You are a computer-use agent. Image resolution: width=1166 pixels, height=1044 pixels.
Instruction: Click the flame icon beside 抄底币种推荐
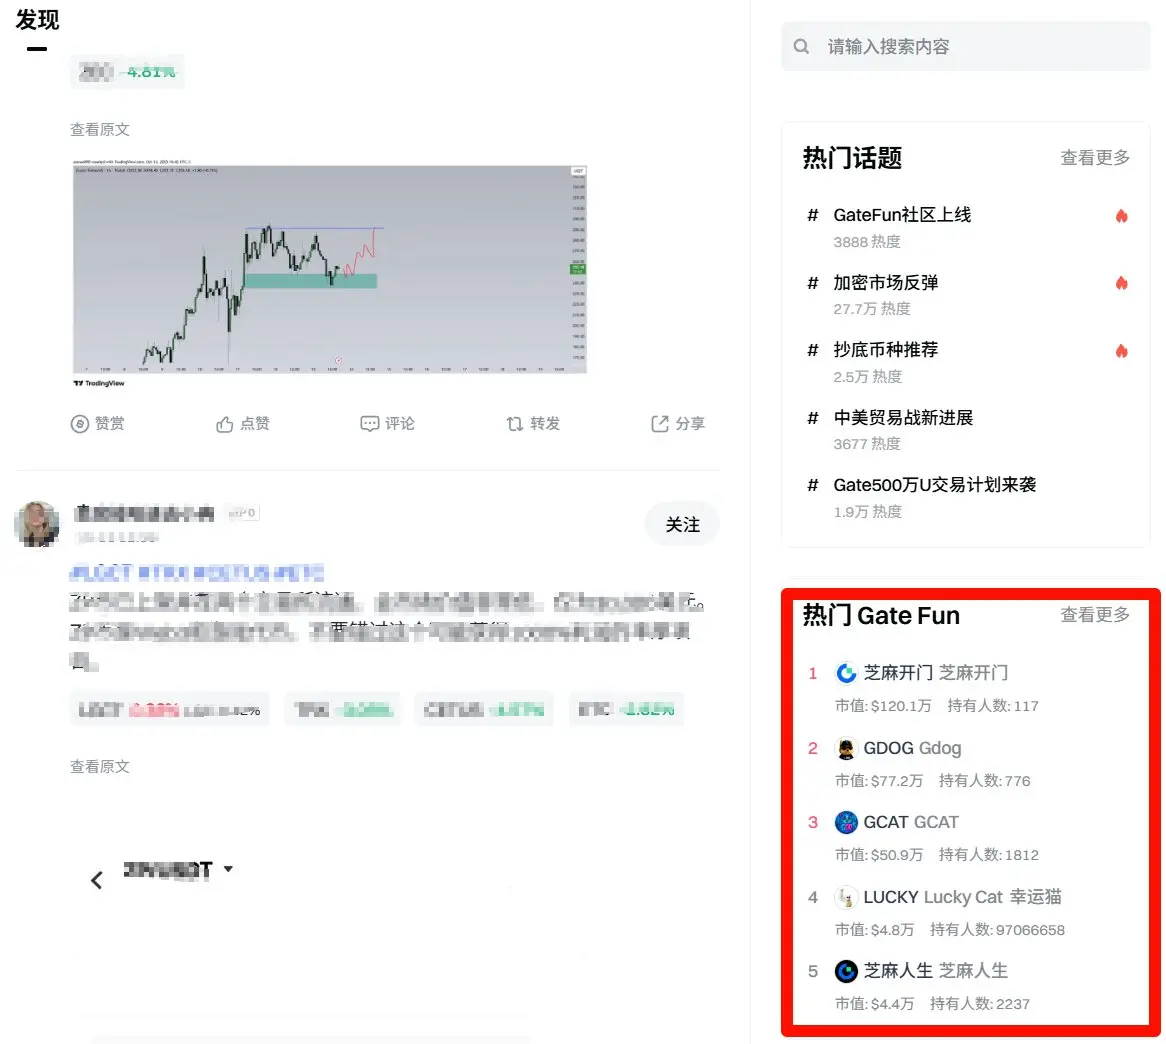coord(1121,351)
